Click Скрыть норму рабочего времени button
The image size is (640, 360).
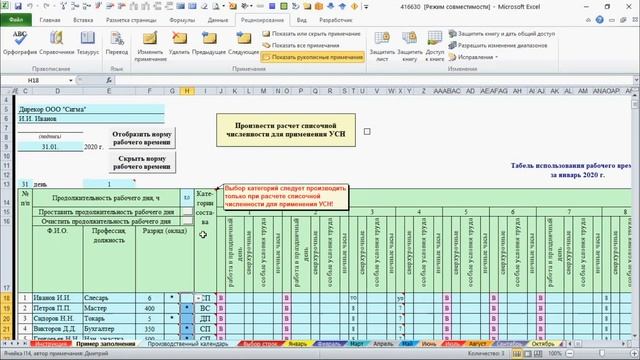pos(142,162)
